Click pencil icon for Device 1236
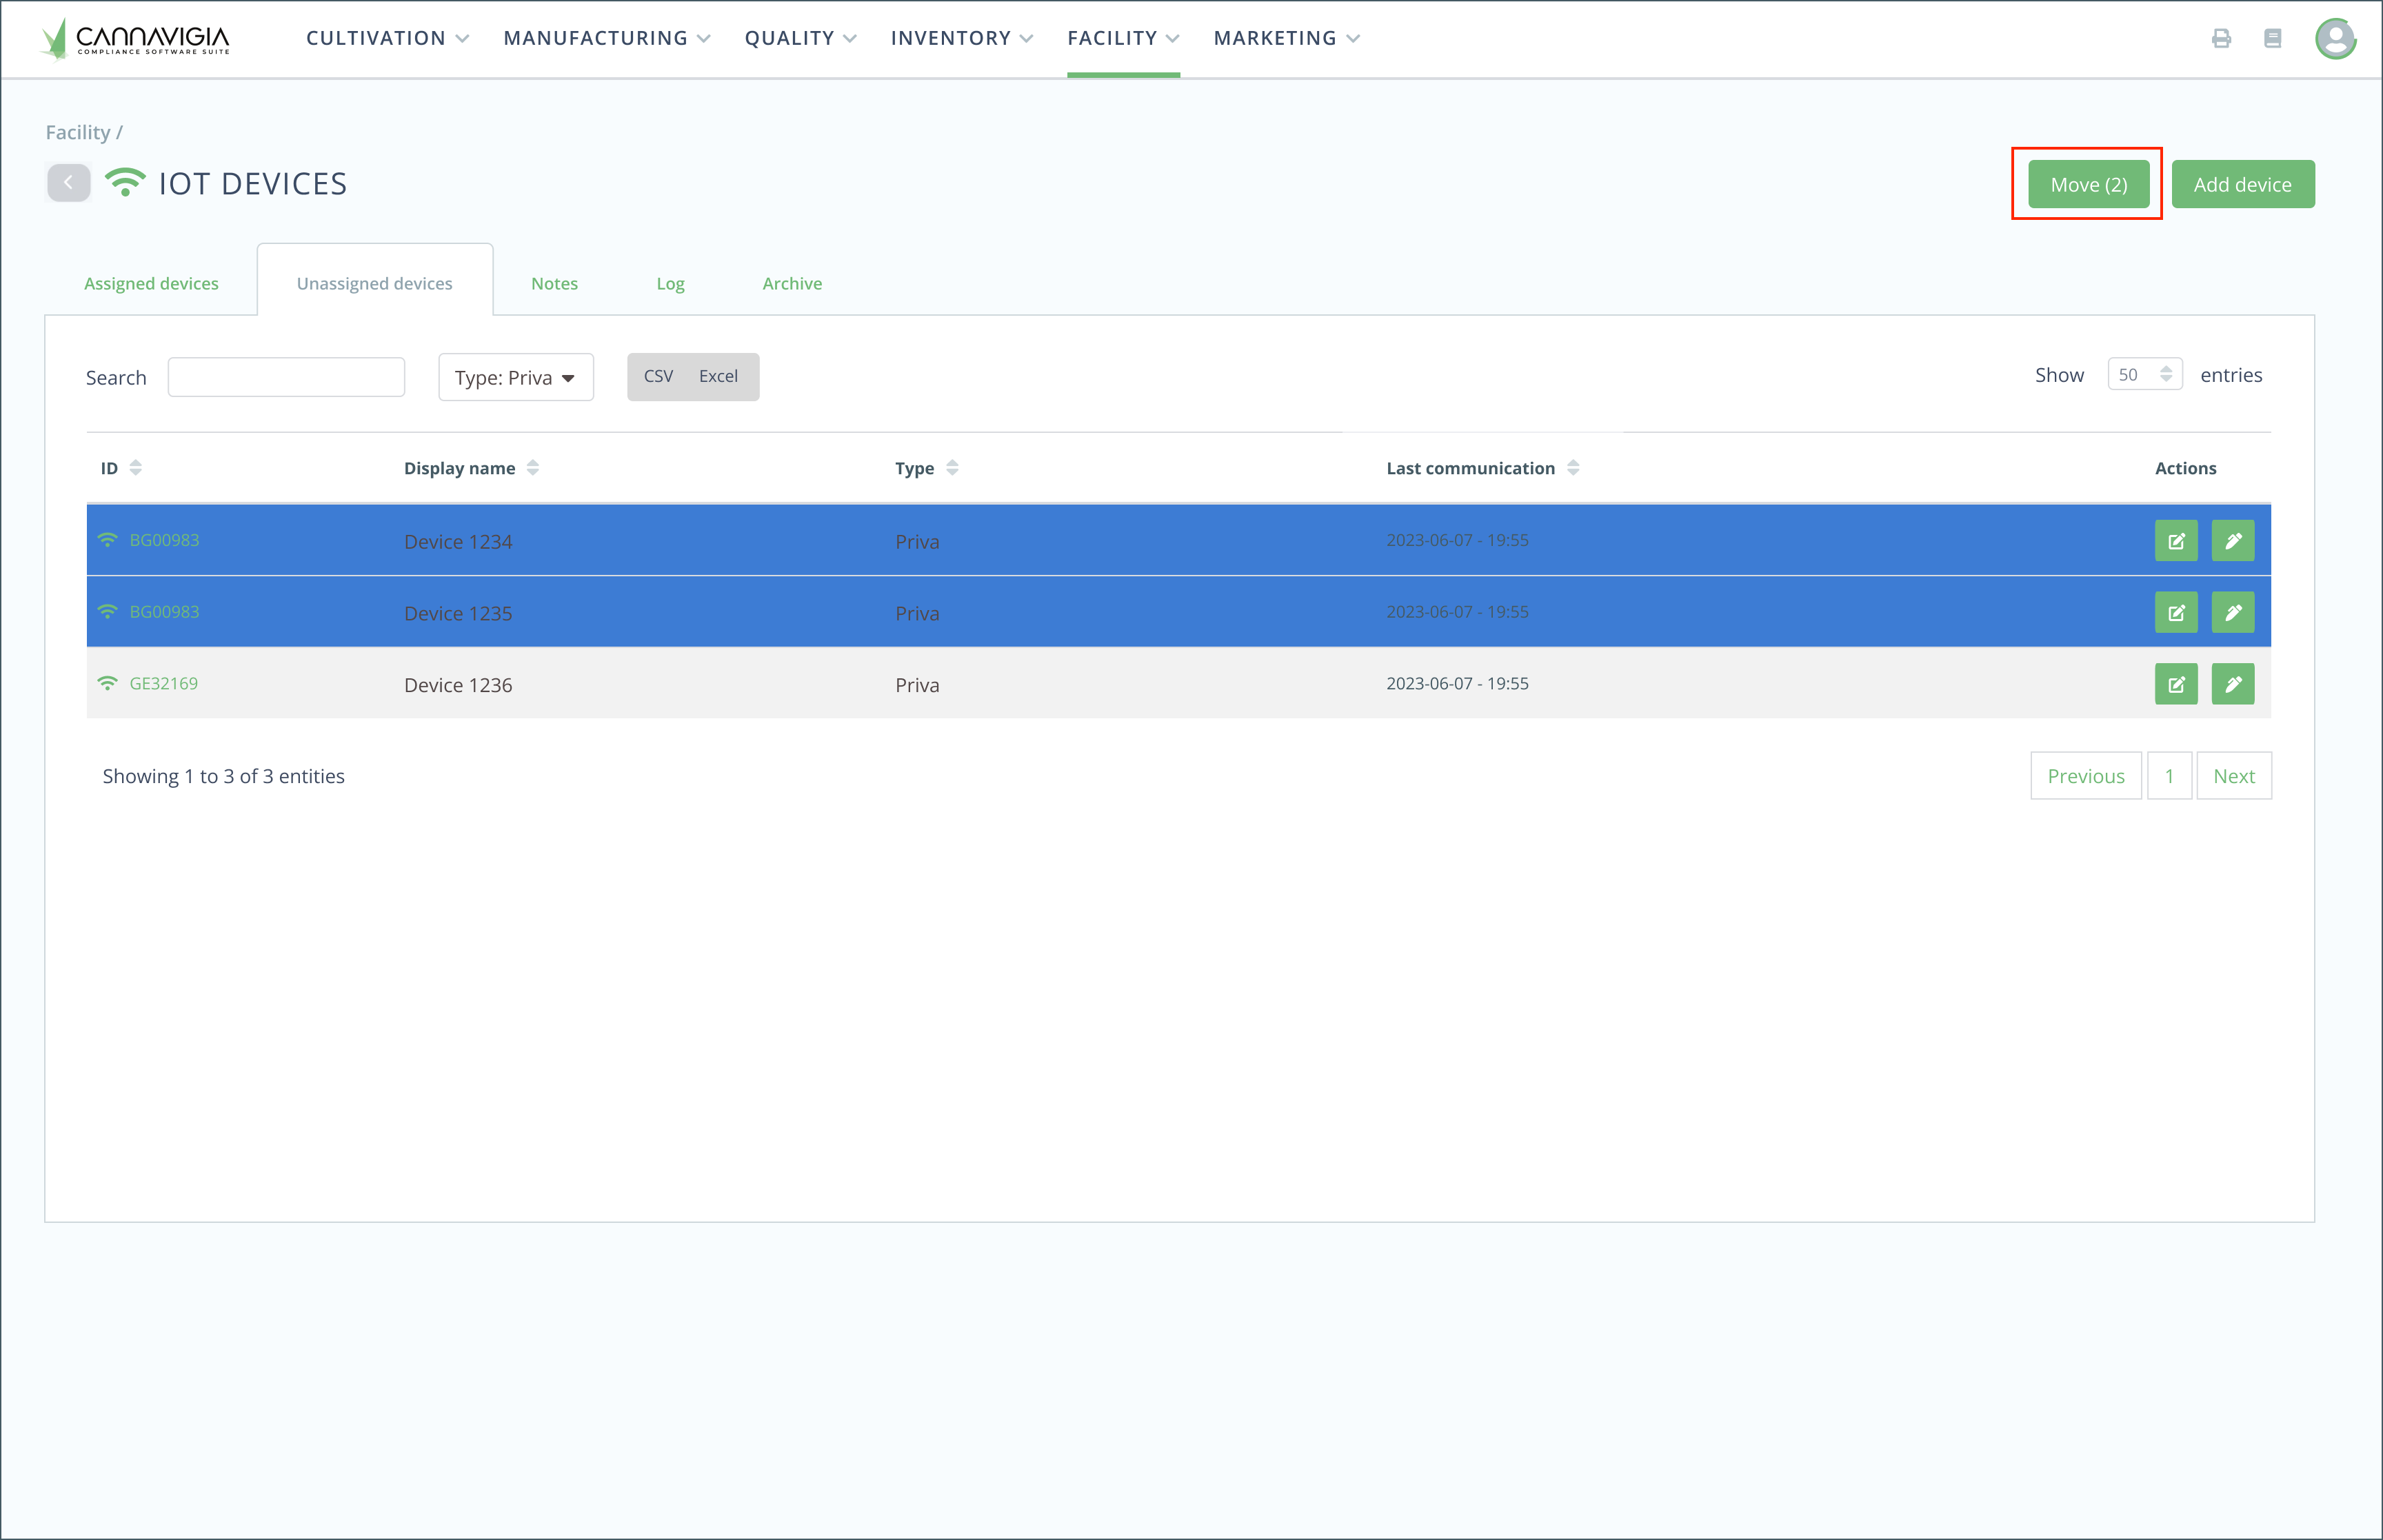Viewport: 2383px width, 1540px height. (2232, 685)
